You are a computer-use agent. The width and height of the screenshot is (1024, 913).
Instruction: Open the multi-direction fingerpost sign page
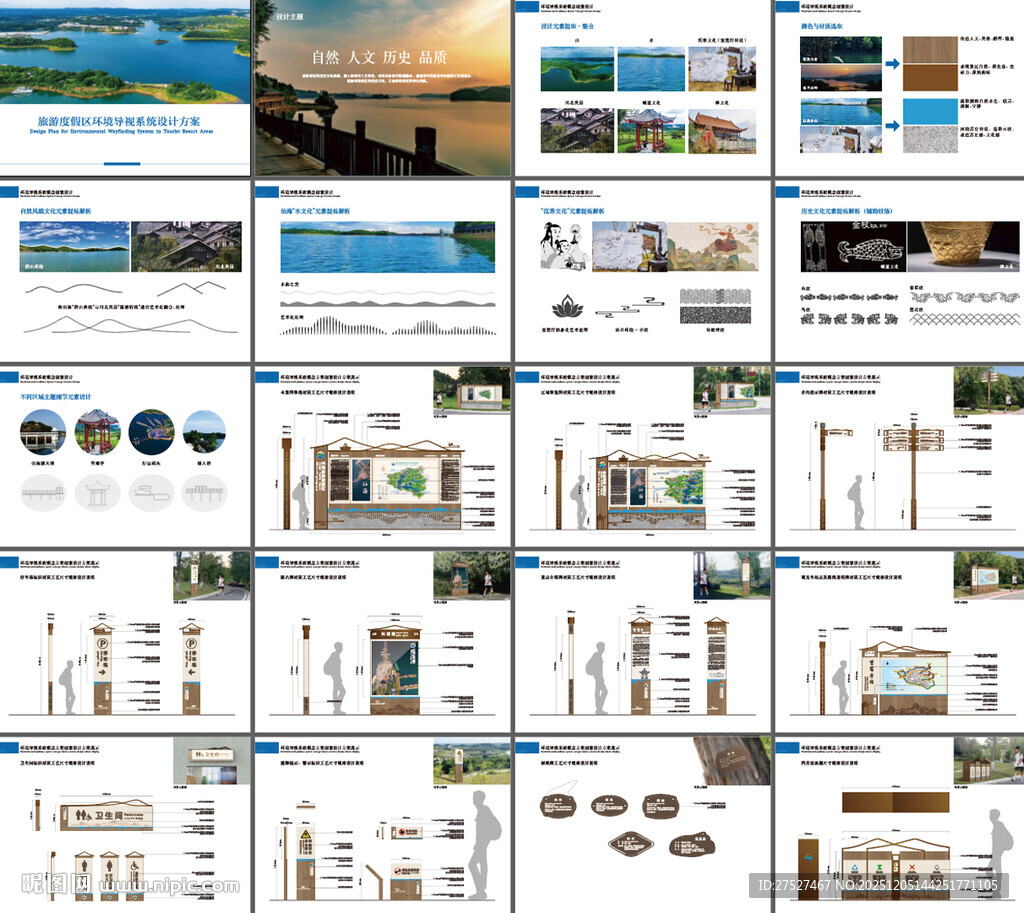899,456
